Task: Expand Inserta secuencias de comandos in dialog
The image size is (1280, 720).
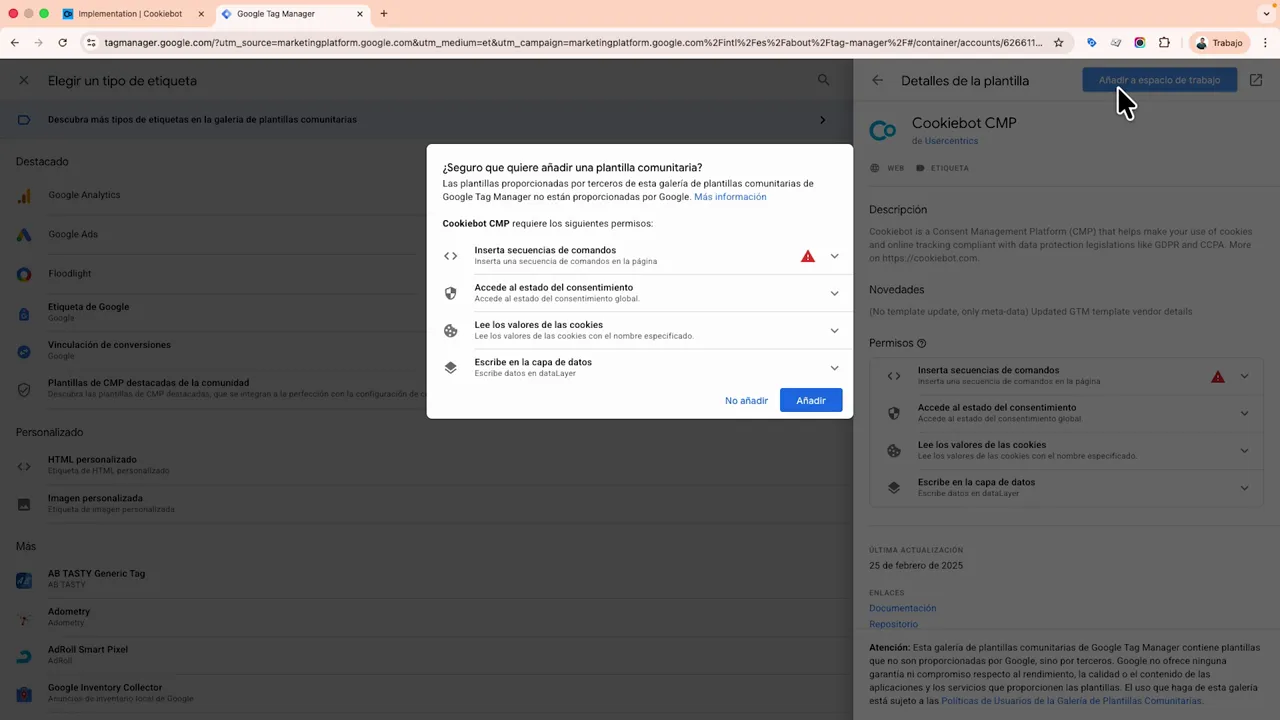Action: click(834, 256)
